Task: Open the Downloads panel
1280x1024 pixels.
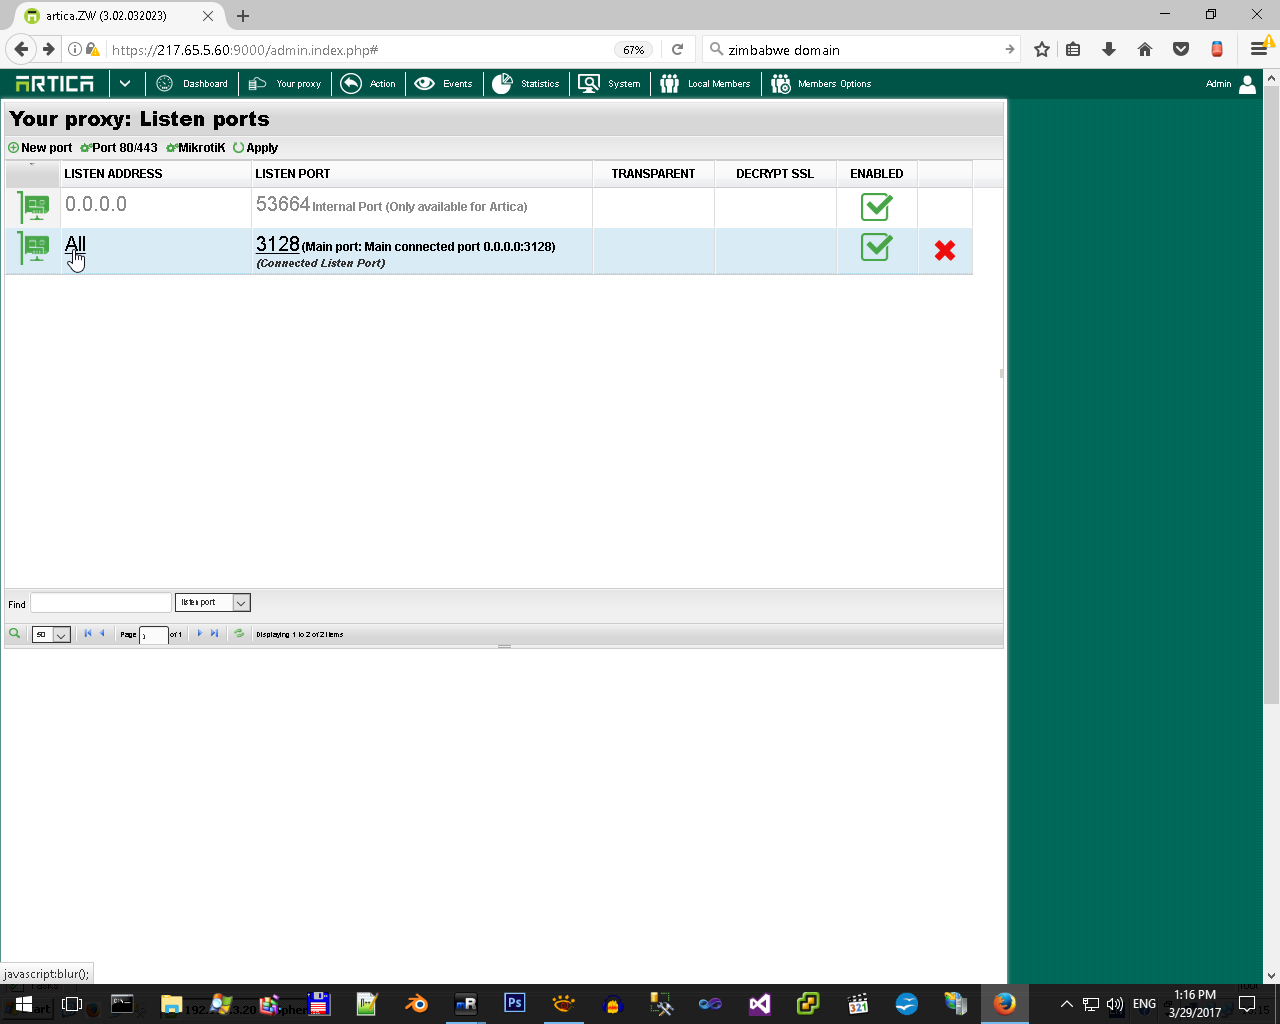Action: coord(1109,49)
